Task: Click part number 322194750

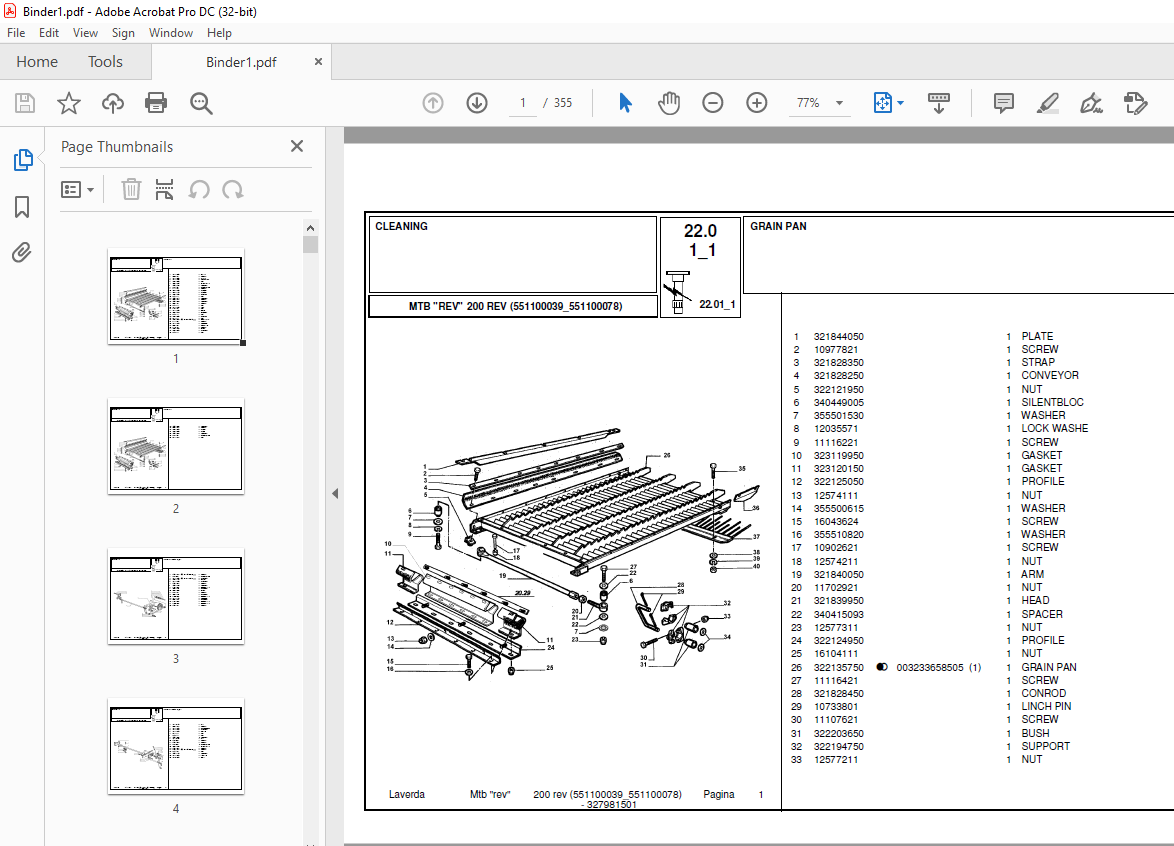Action: coord(839,746)
